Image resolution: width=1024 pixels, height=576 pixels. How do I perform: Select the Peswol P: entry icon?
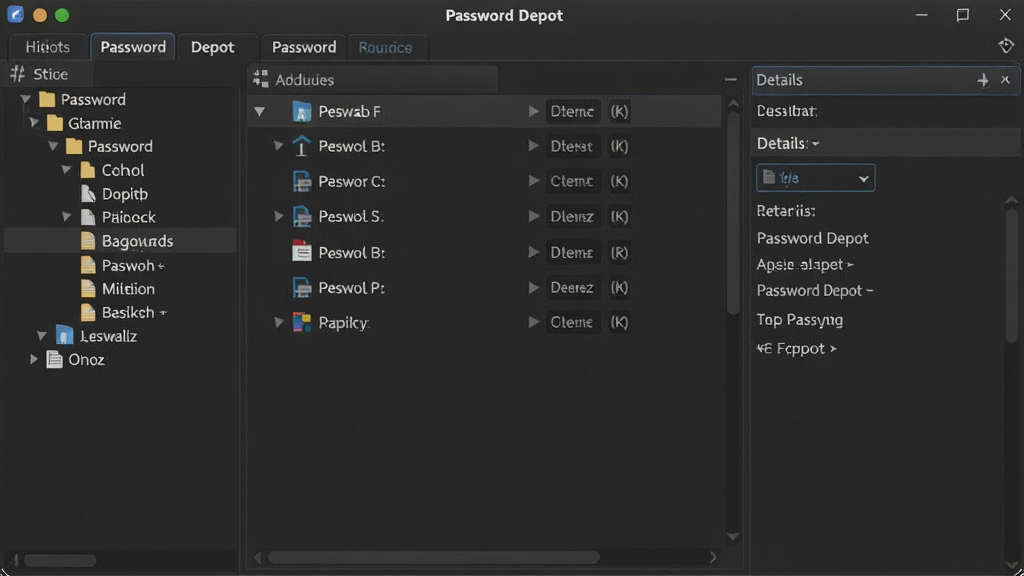301,287
